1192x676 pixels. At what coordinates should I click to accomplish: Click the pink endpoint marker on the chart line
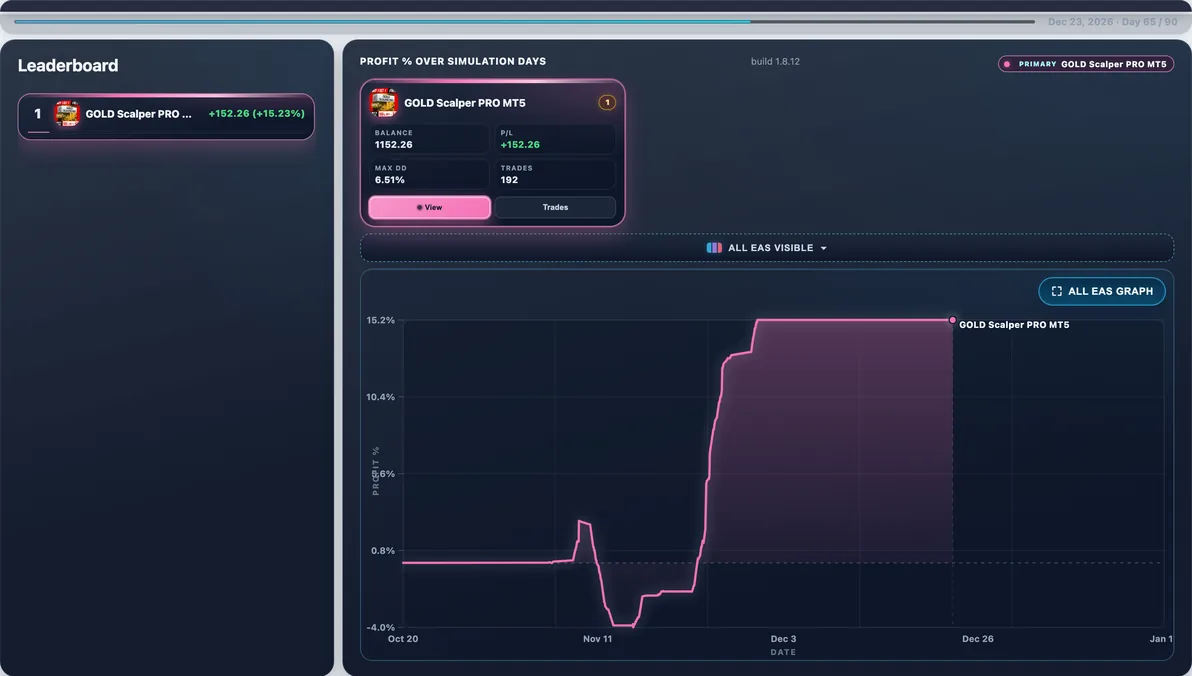tap(953, 320)
